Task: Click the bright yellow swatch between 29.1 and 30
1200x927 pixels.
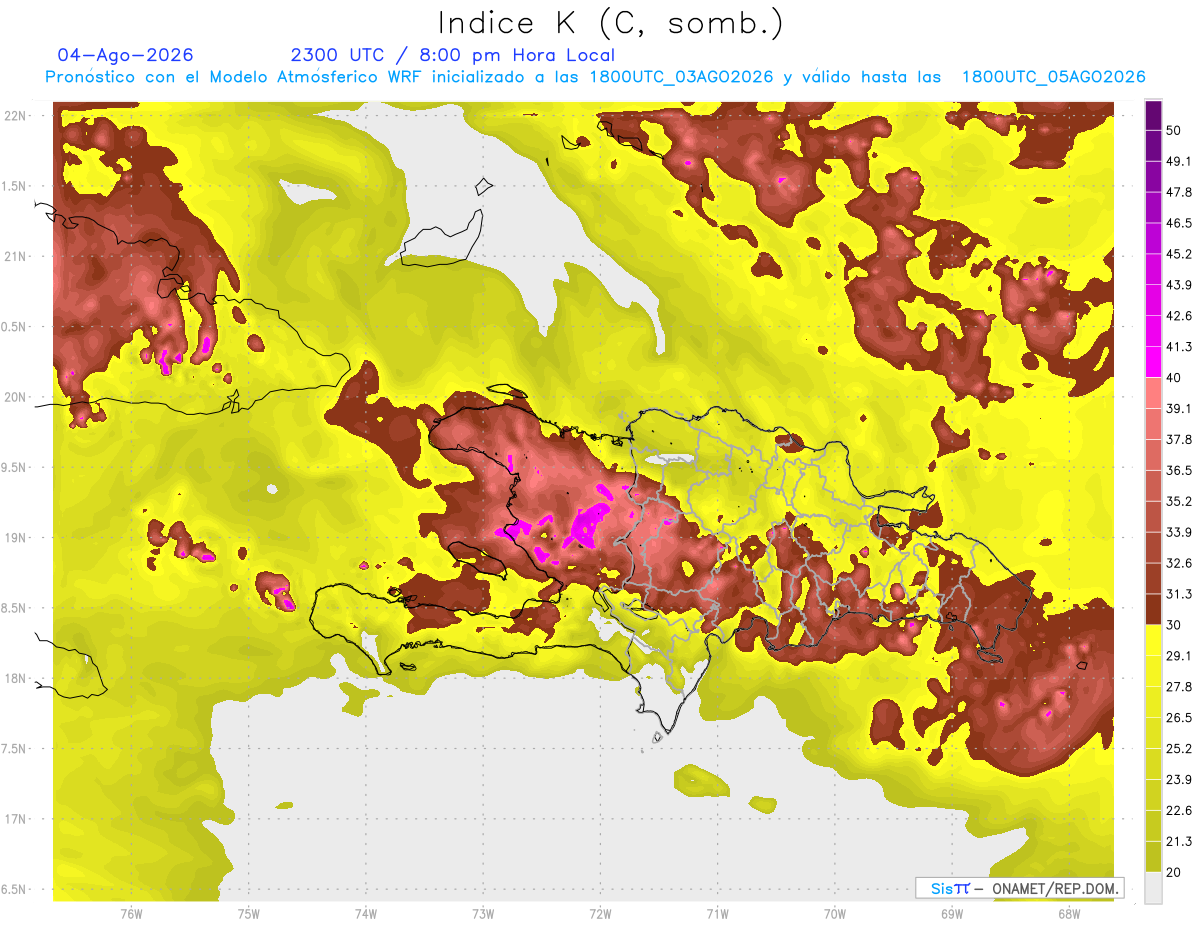Action: pyautogui.click(x=1154, y=640)
